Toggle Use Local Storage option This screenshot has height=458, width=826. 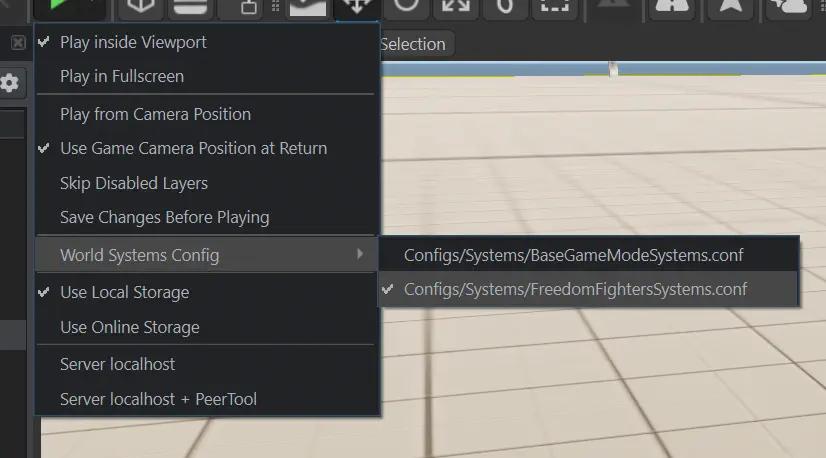pyautogui.click(x=208, y=293)
